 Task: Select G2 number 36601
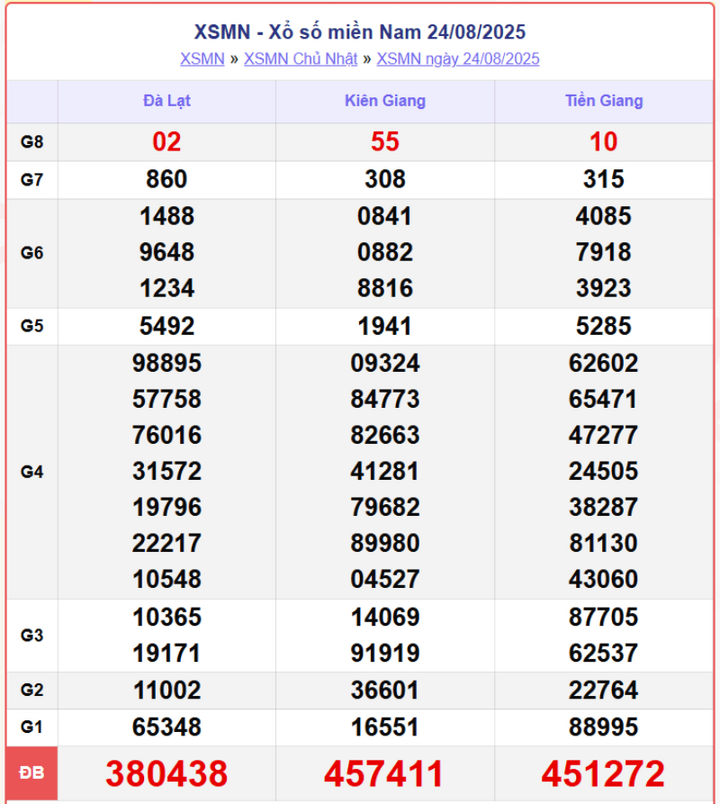tap(385, 690)
